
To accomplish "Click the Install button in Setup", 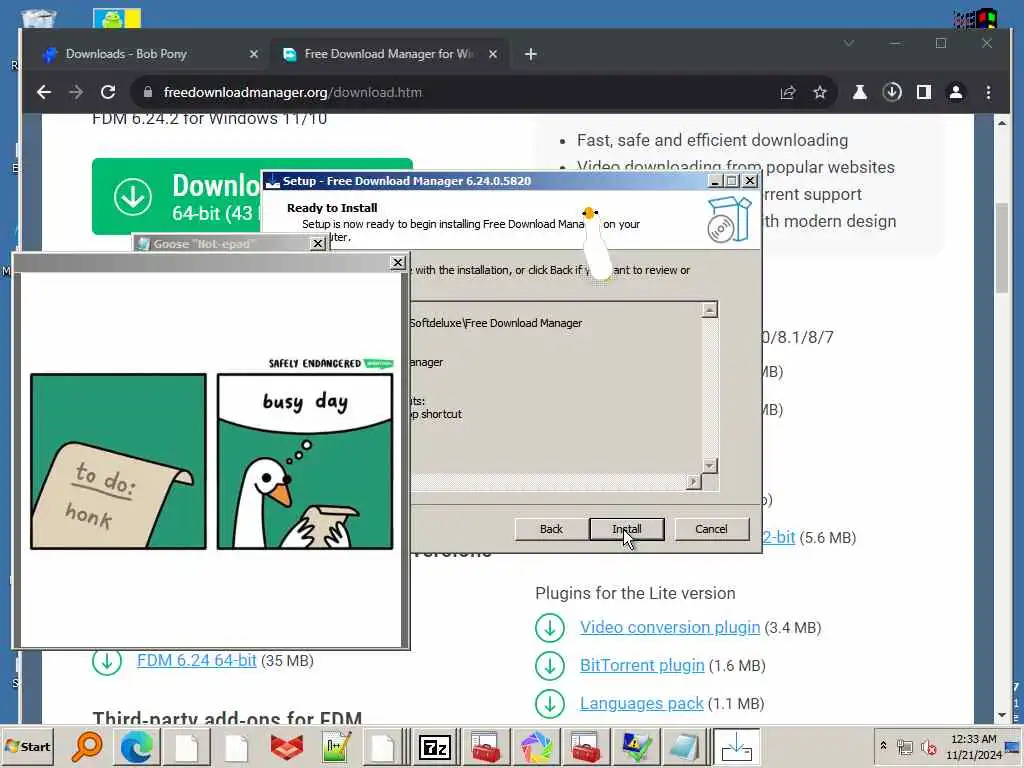I will [626, 529].
